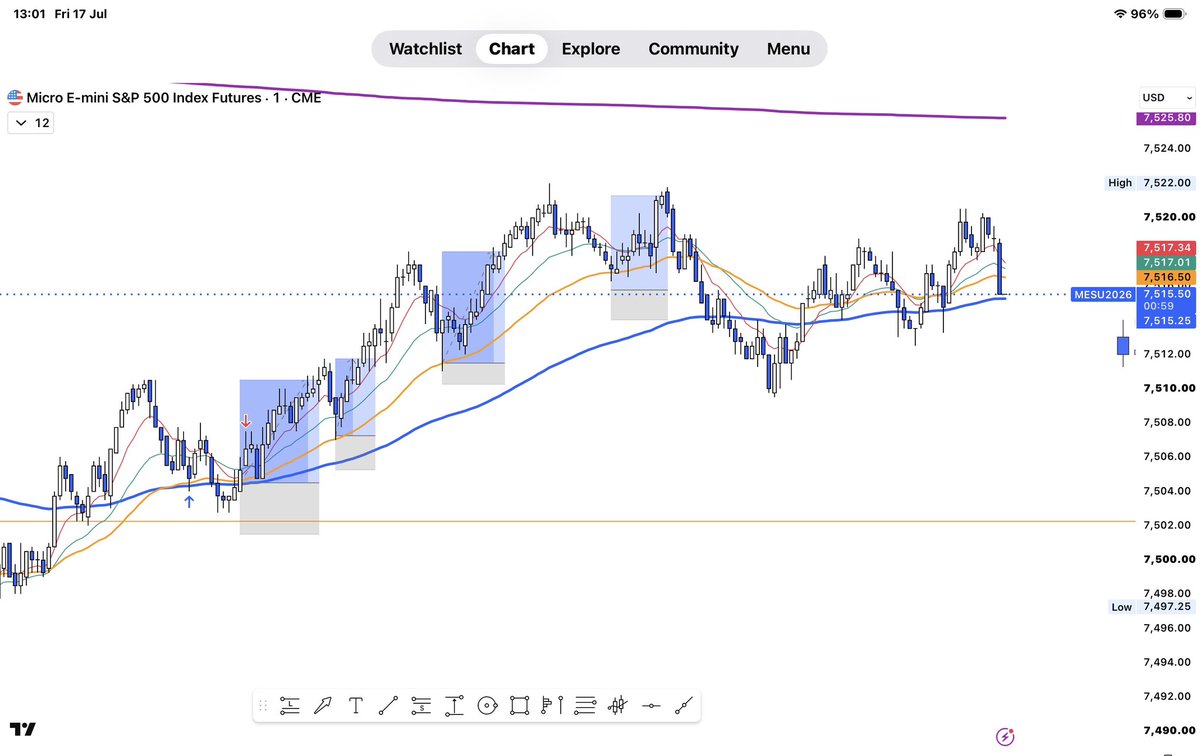The image size is (1200, 756).
Task: Tap the red down arrow chart marker
Action: (x=245, y=422)
